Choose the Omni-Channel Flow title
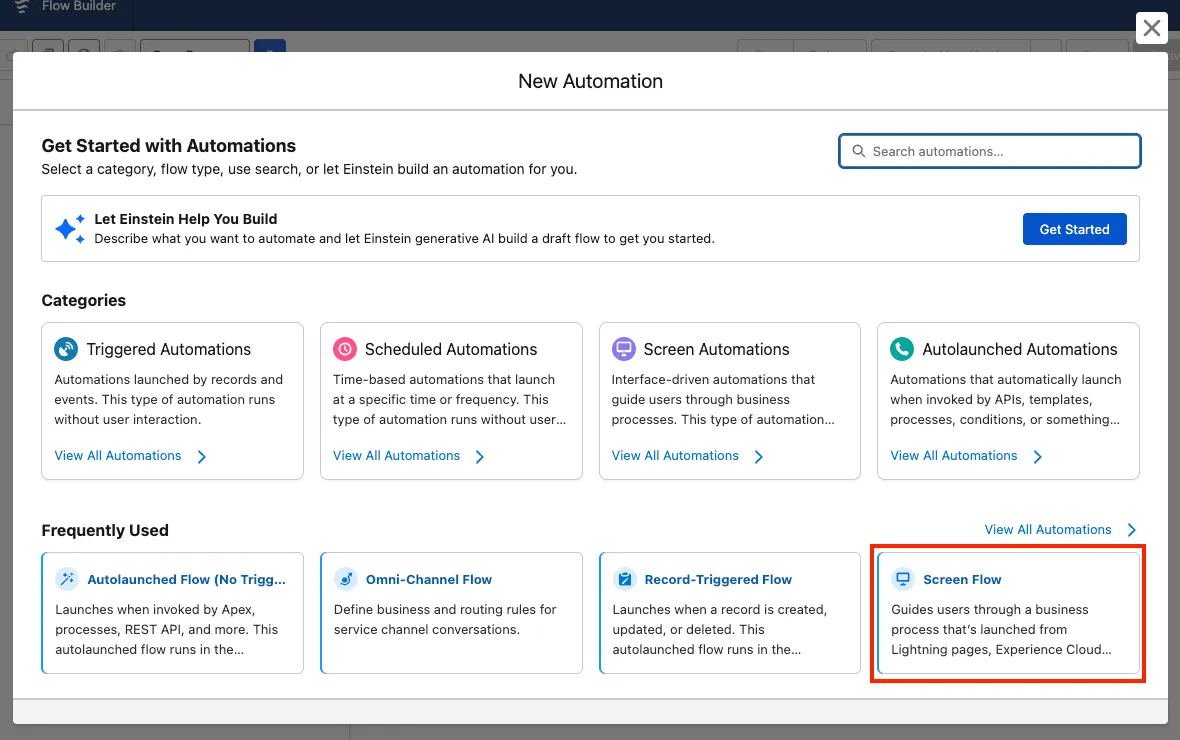 click(428, 579)
